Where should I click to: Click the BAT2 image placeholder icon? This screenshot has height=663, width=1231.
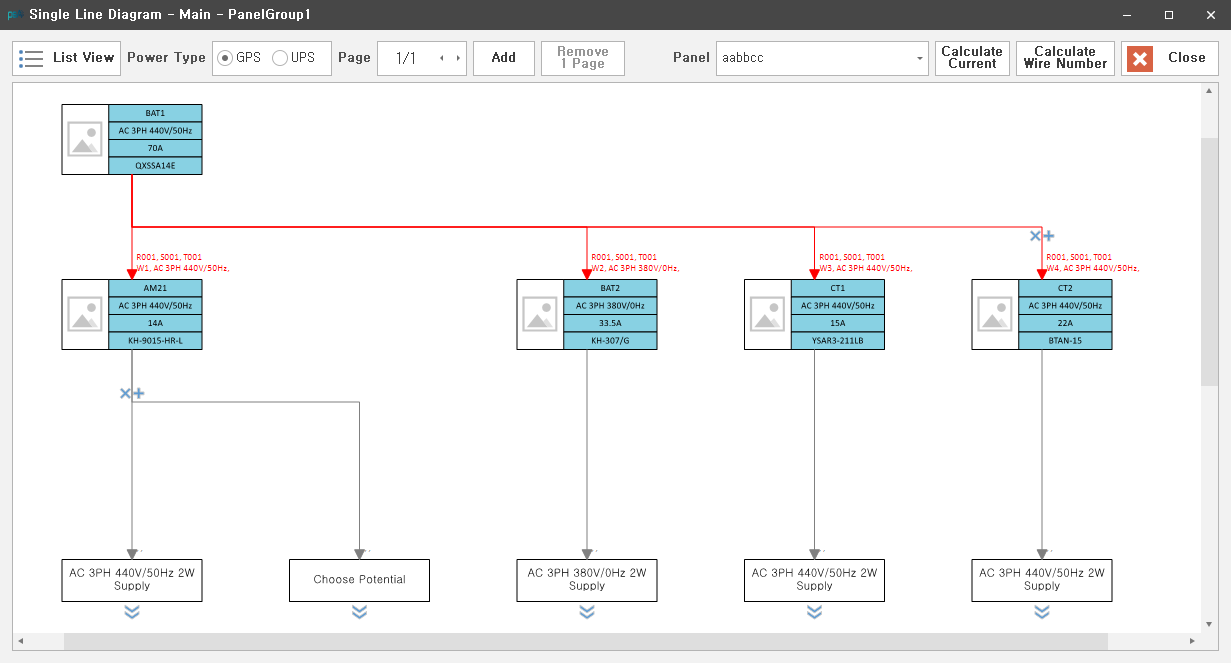(540, 314)
